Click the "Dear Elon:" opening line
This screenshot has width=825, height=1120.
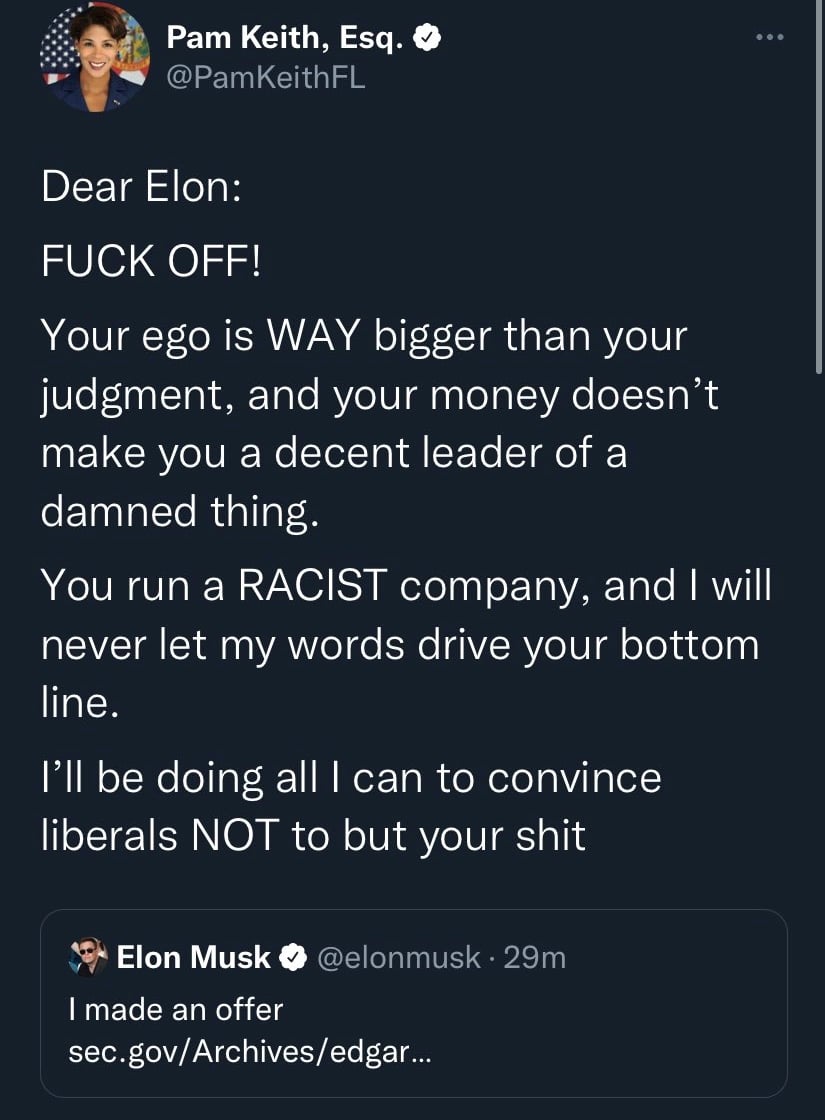(x=140, y=188)
